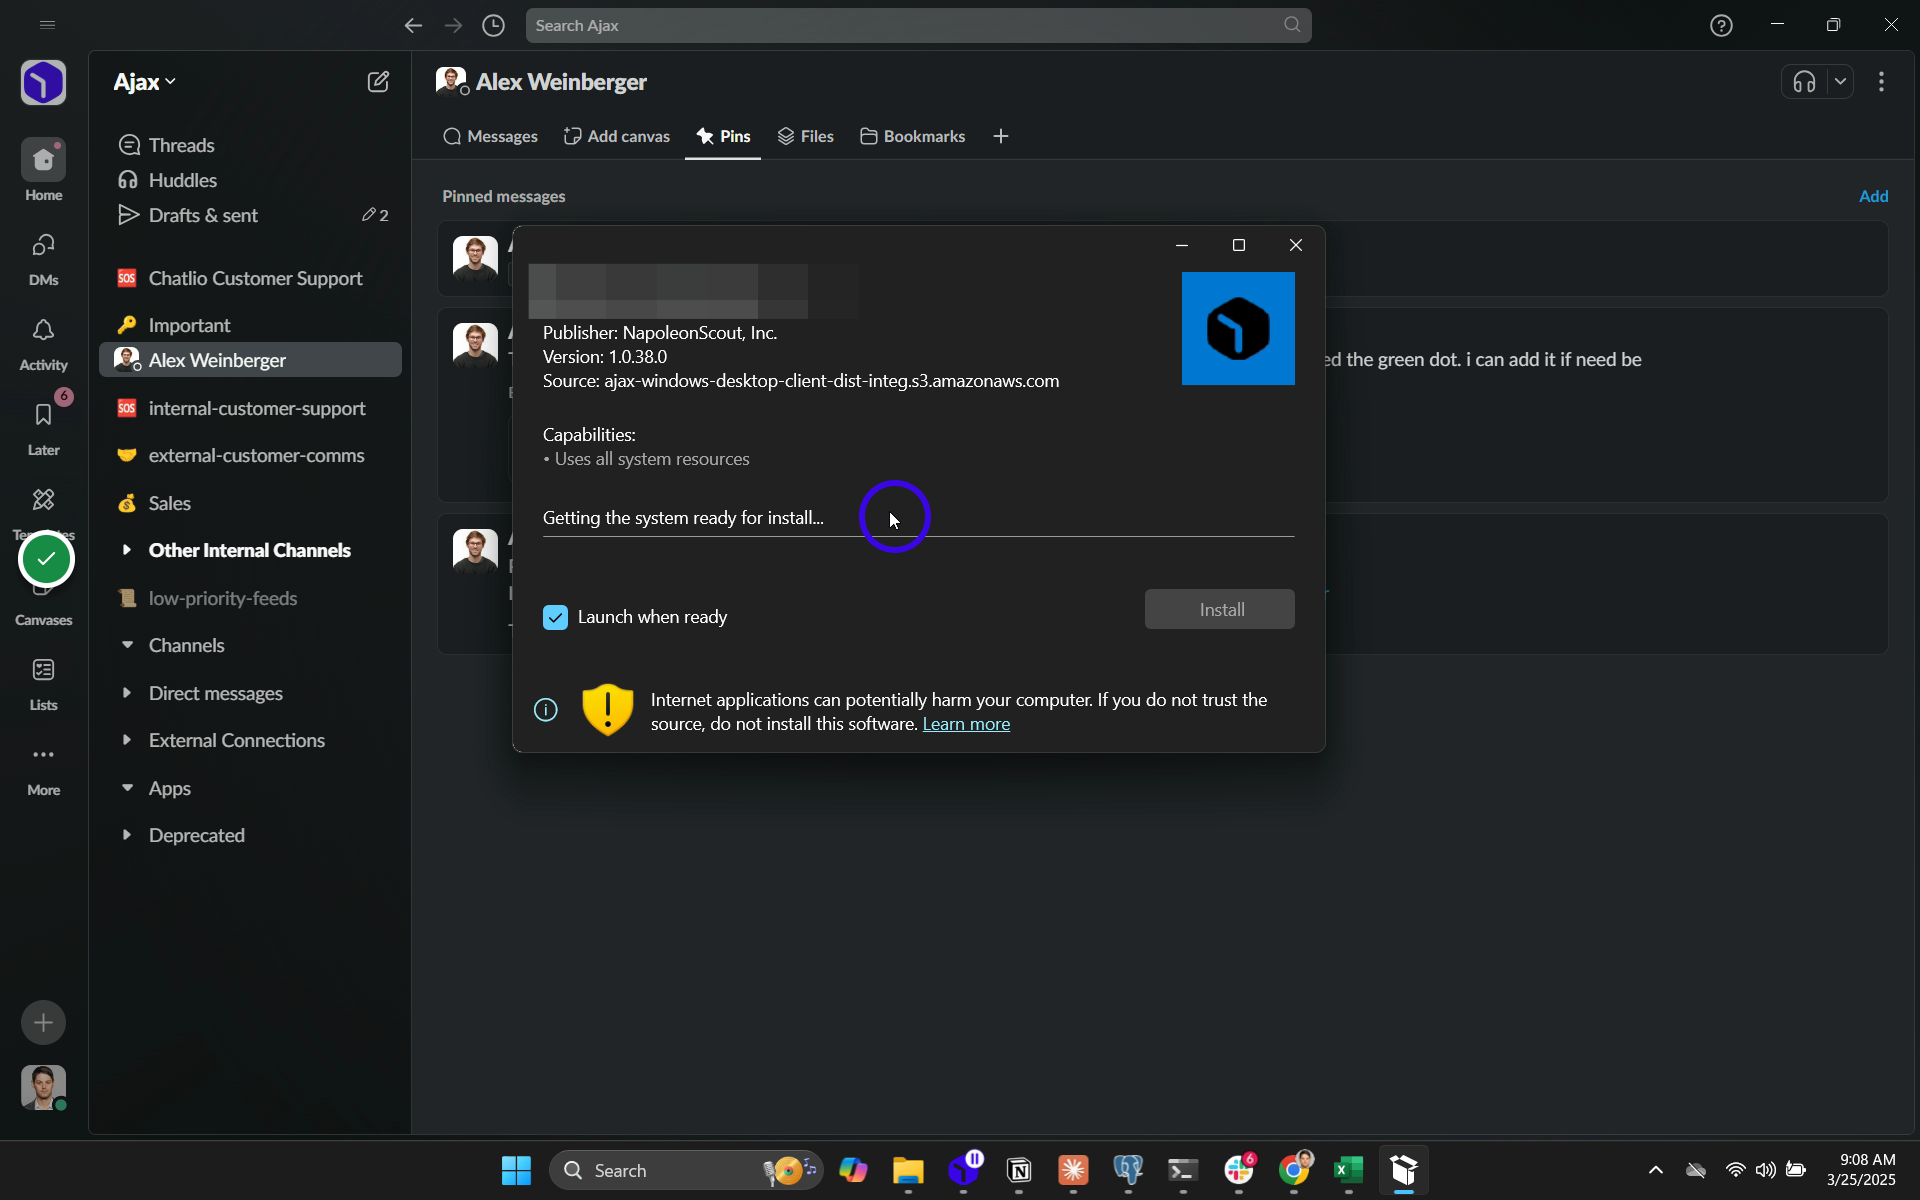
Task: Open the Ajax workspace dropdown
Action: [x=144, y=82]
